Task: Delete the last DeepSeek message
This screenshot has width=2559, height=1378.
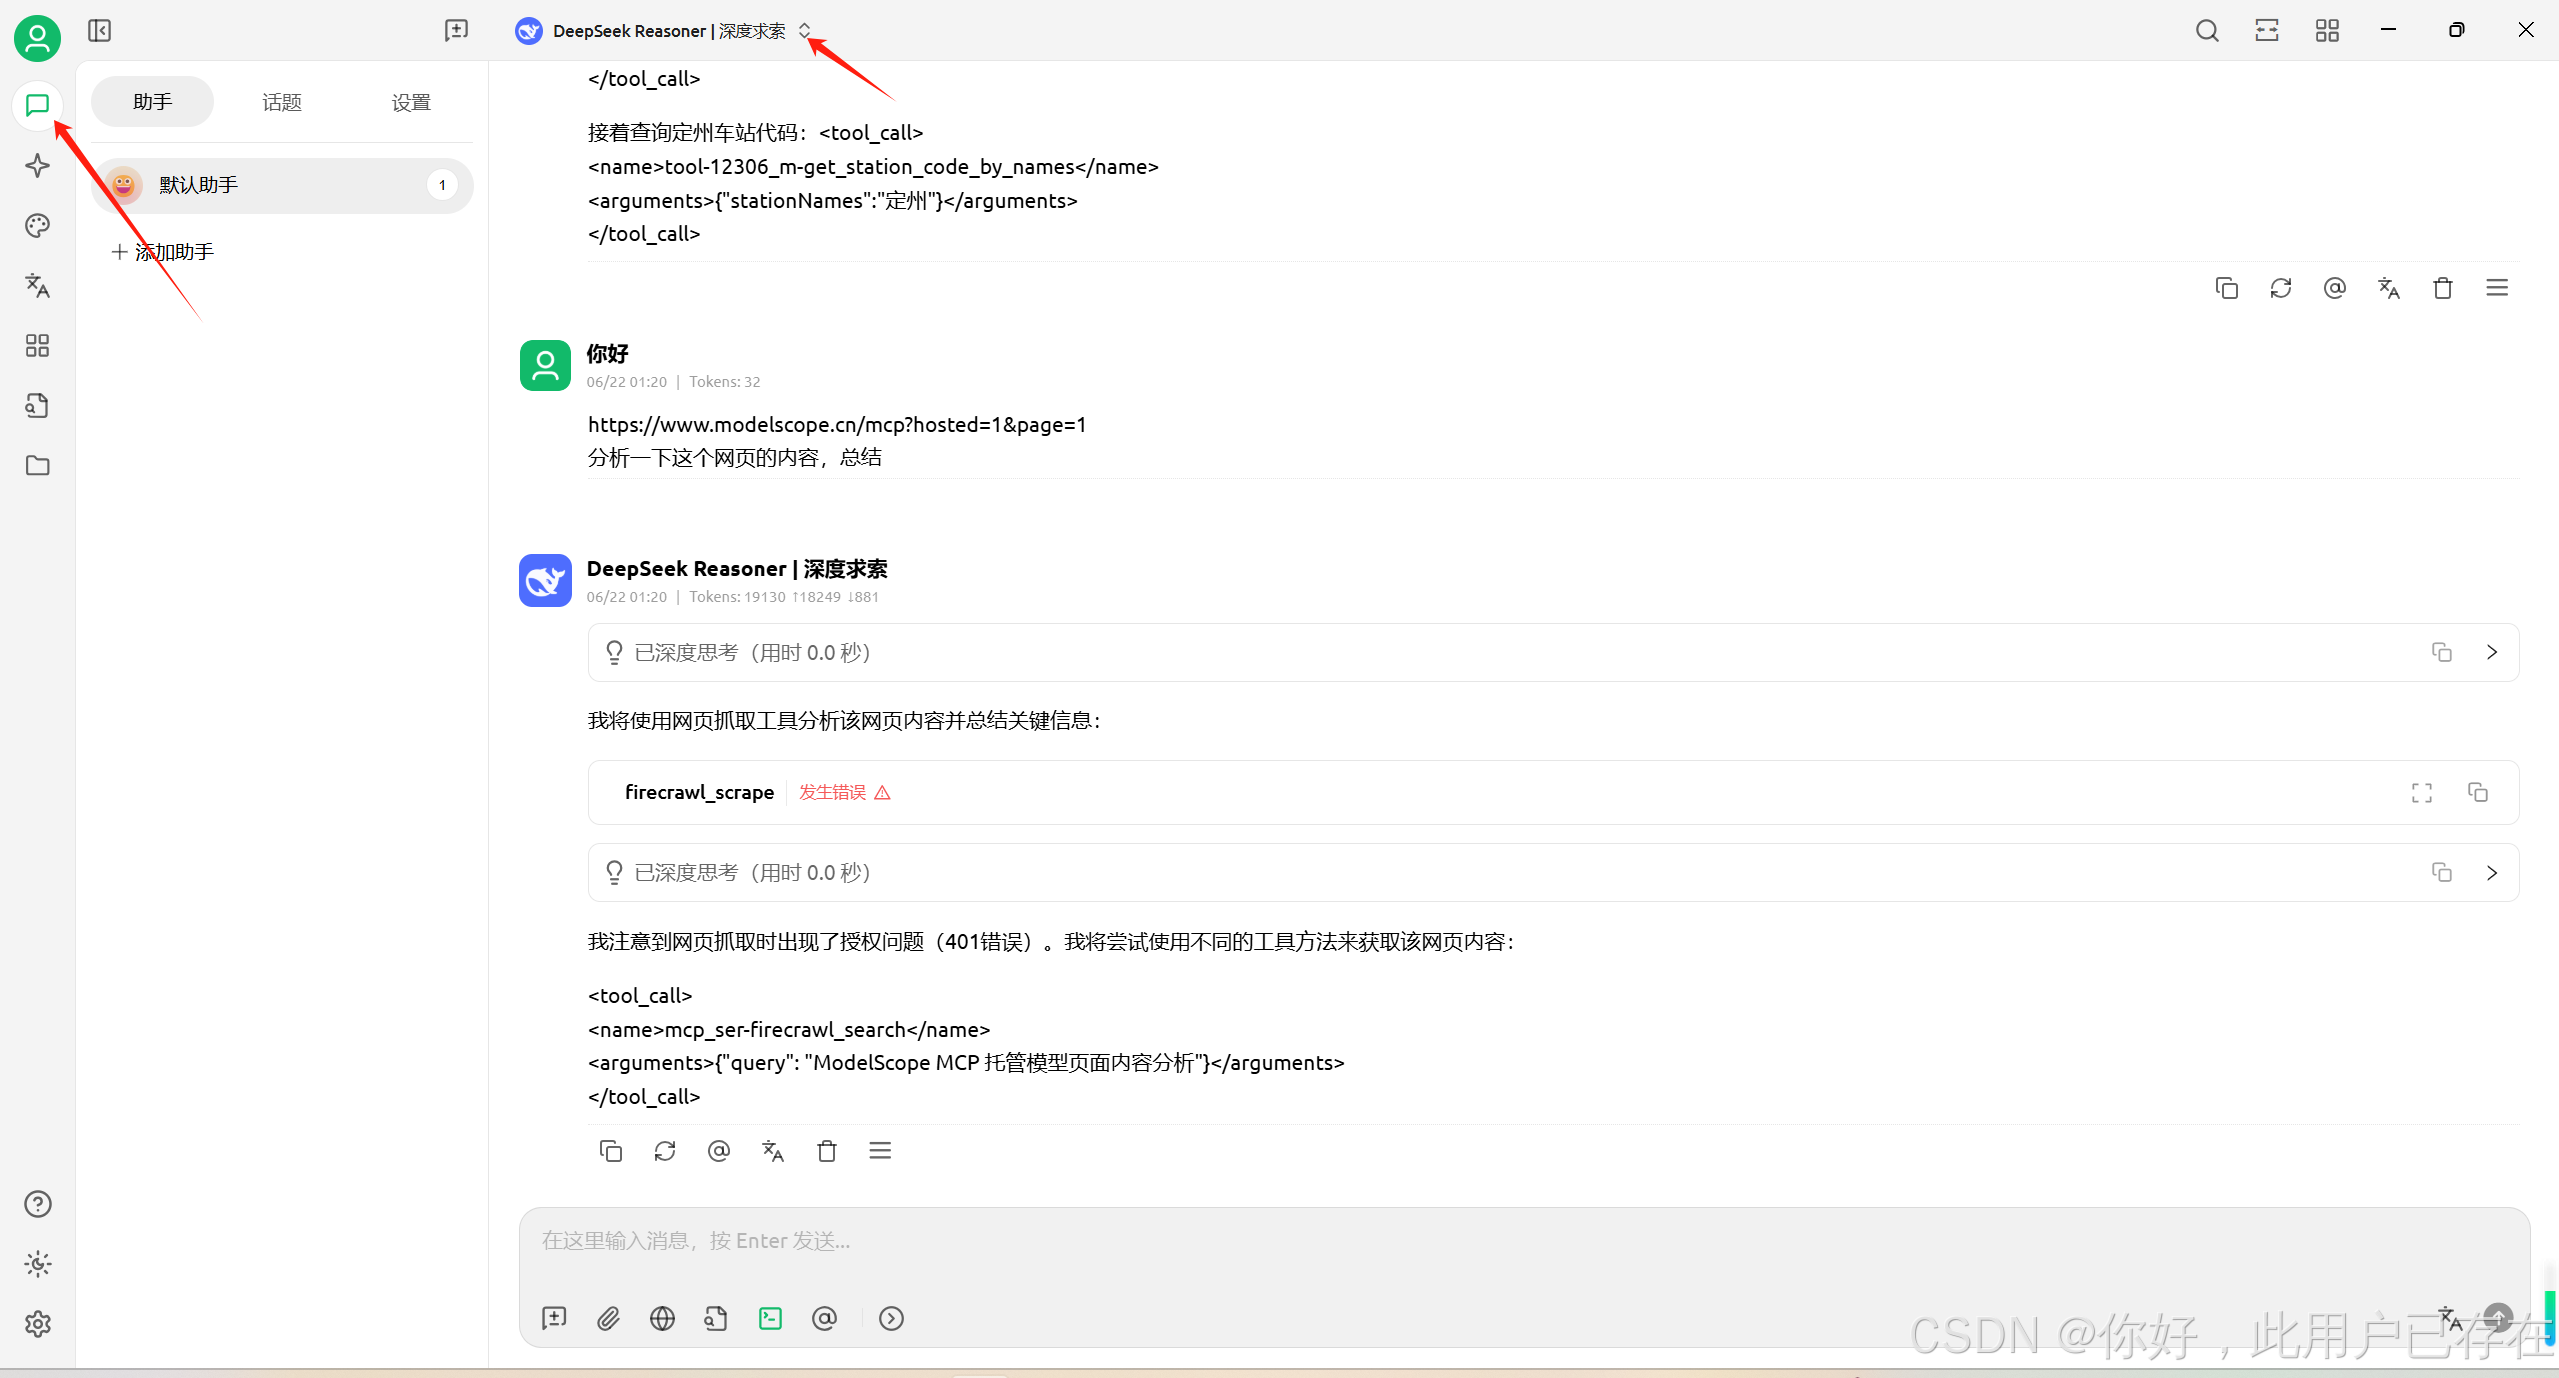Action: coord(826,1151)
